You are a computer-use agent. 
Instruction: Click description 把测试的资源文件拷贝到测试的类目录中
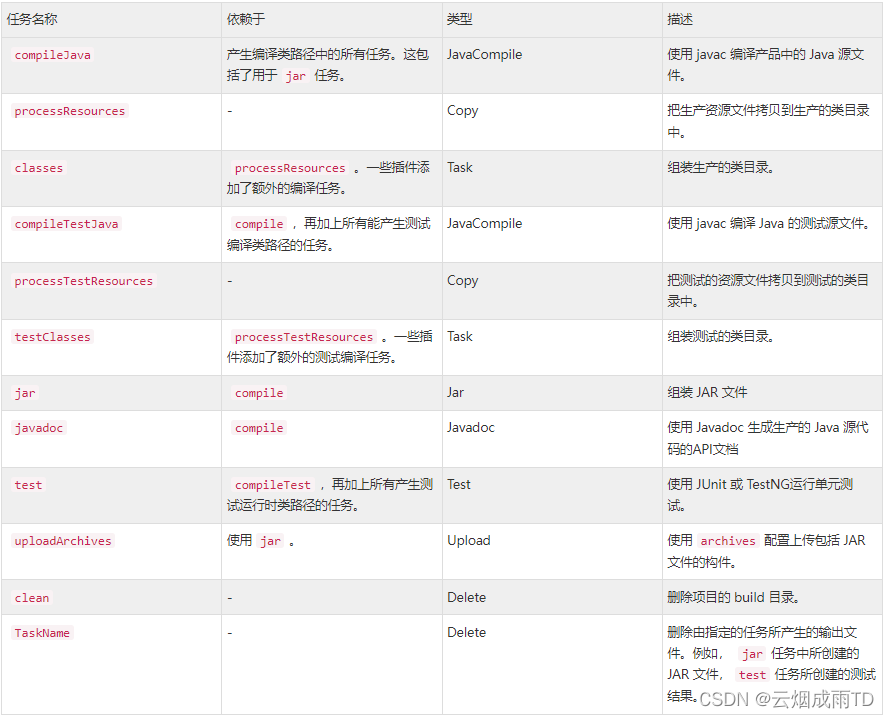[x=768, y=291]
